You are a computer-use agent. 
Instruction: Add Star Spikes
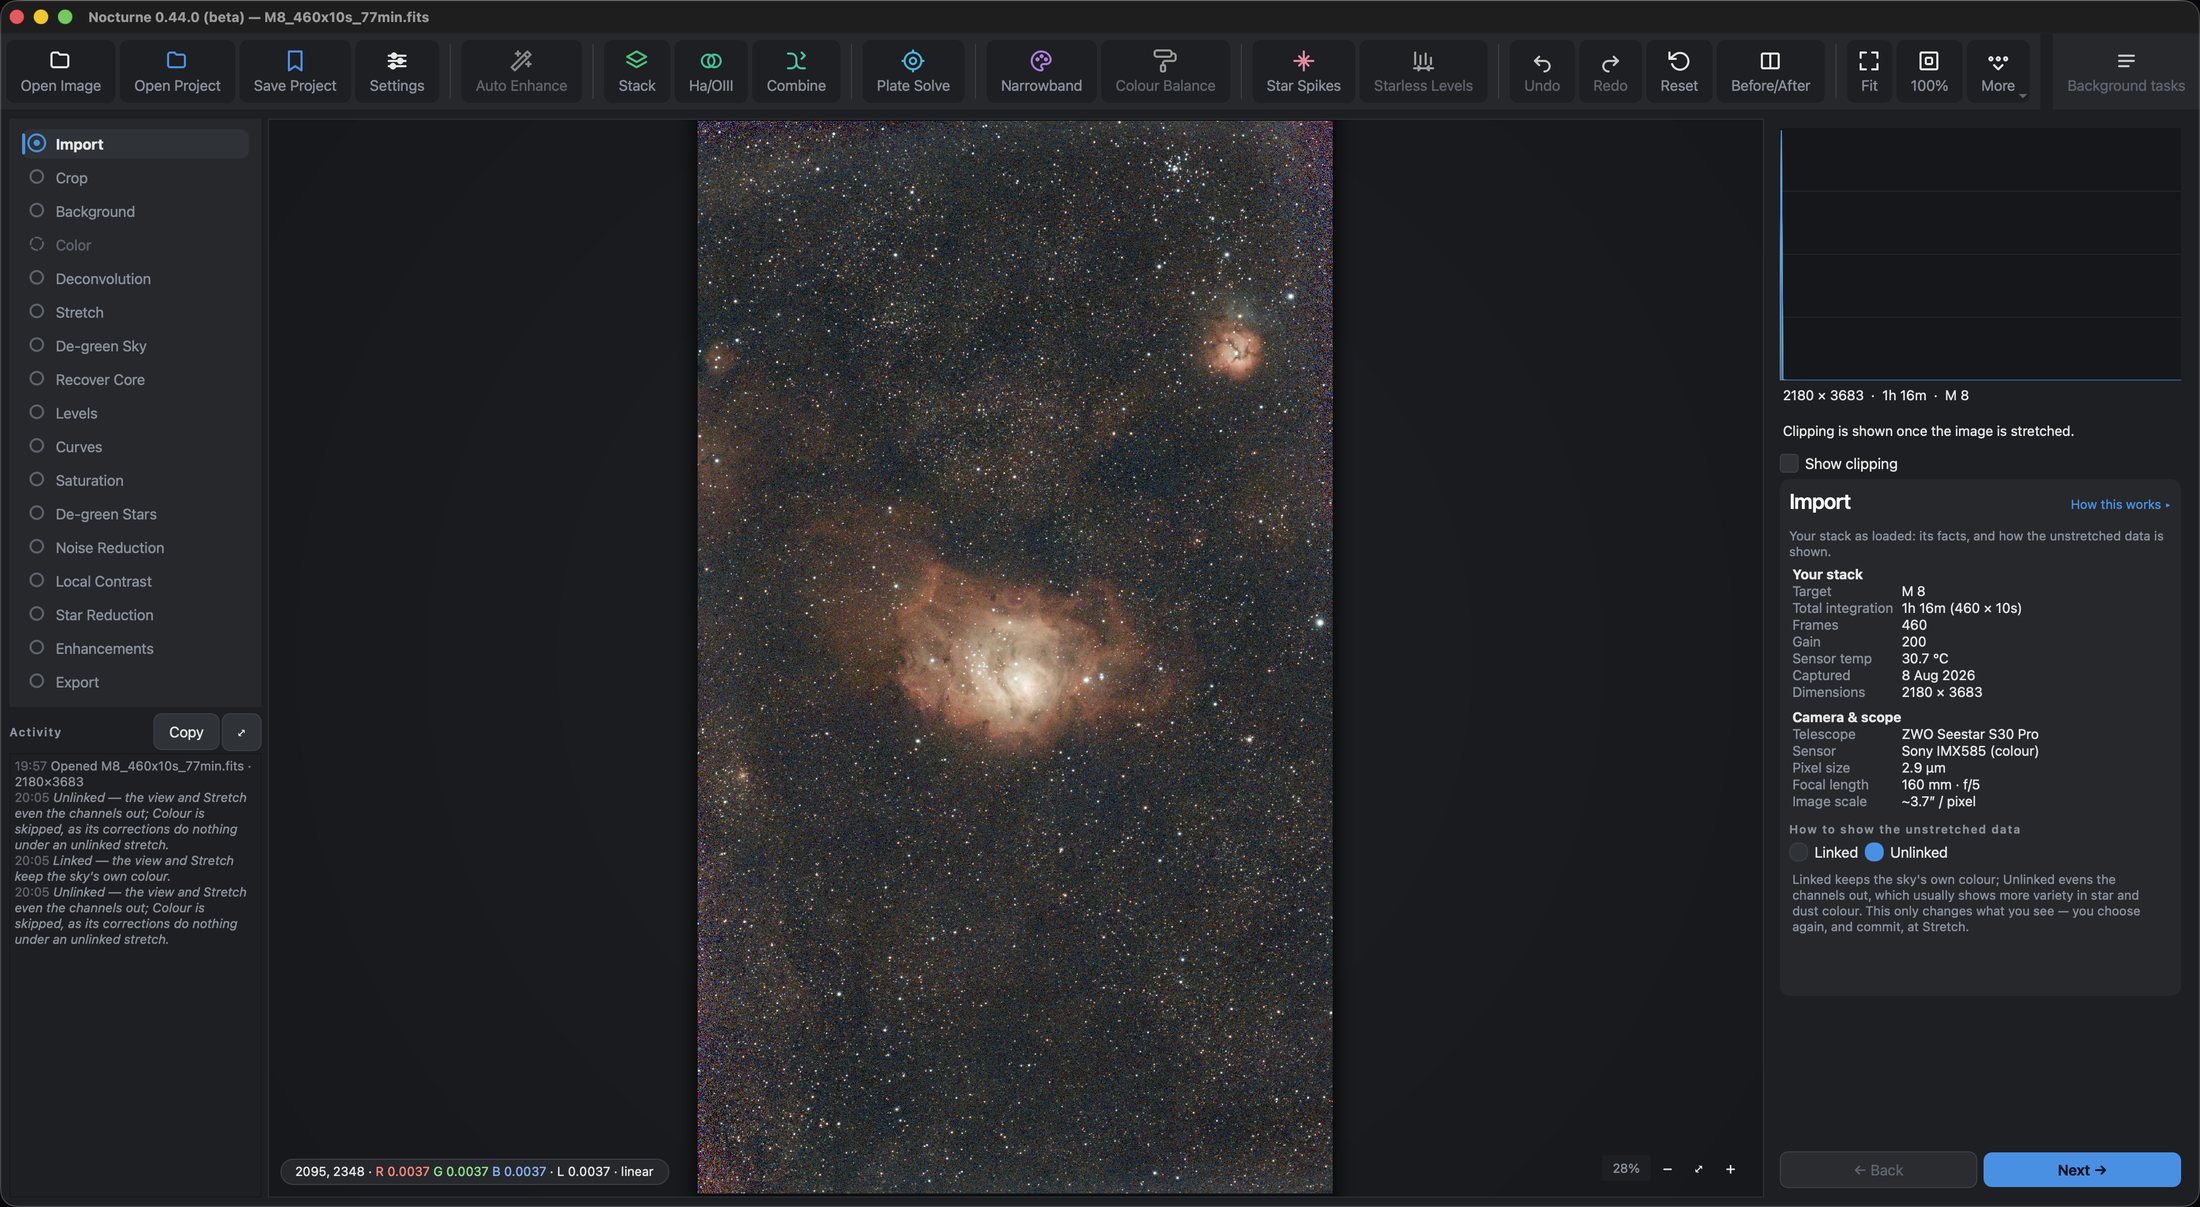(x=1303, y=71)
